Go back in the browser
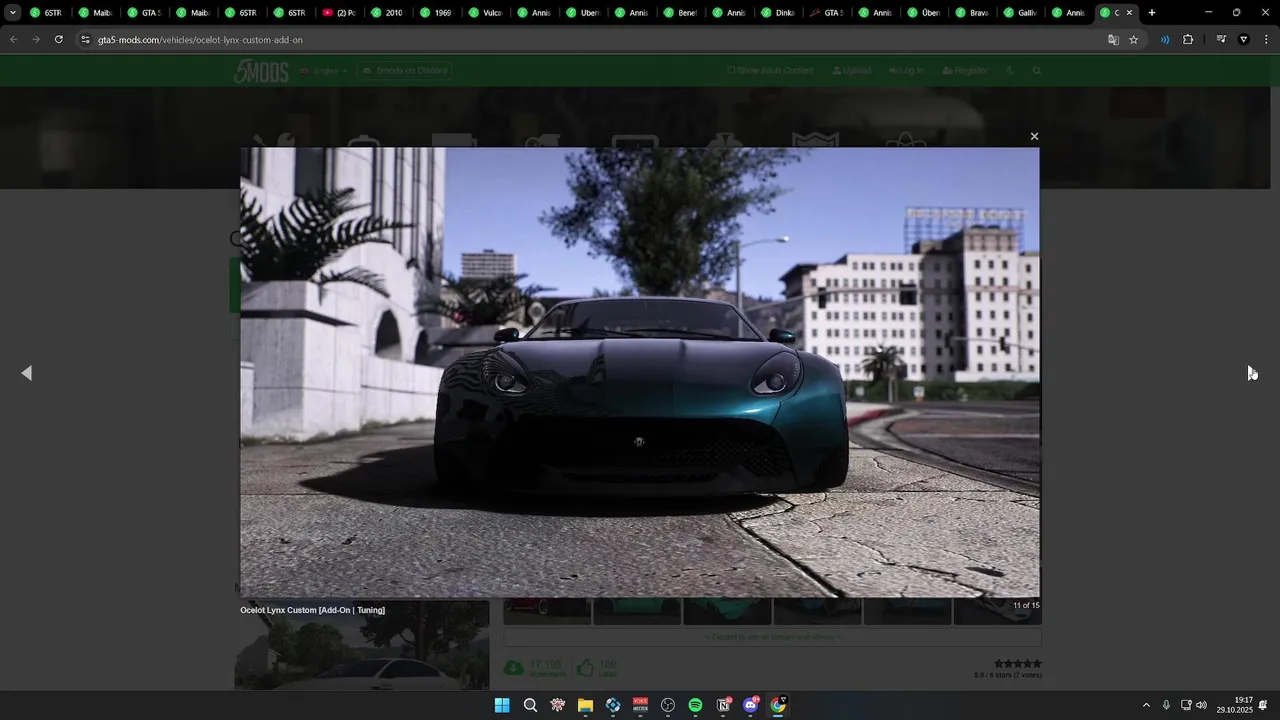This screenshot has height=720, width=1280. 13,39
